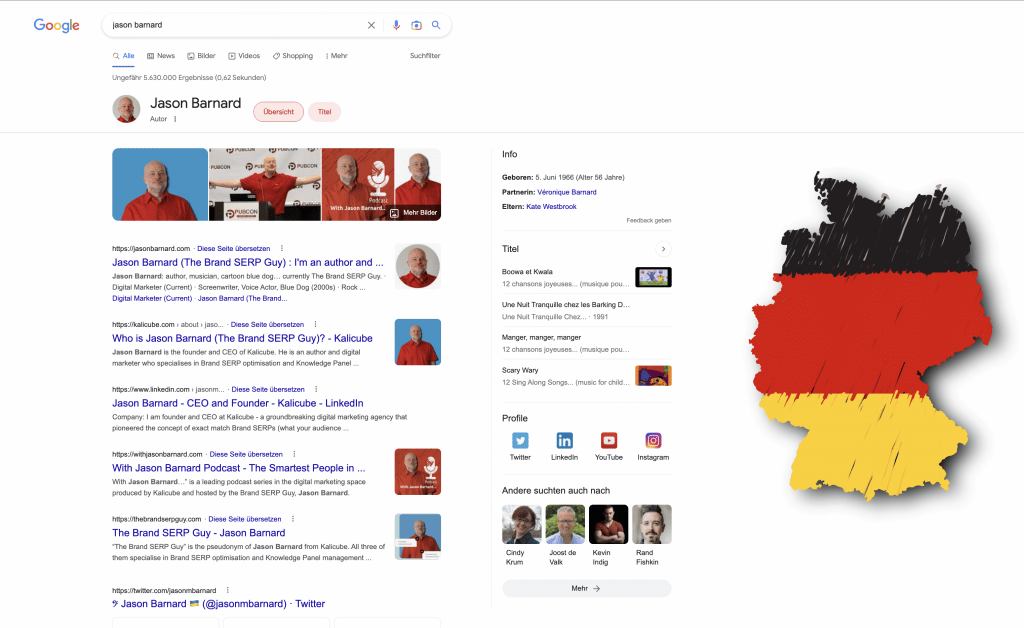Open Suchfilter search tools
The image size is (1024, 628).
tap(425, 56)
